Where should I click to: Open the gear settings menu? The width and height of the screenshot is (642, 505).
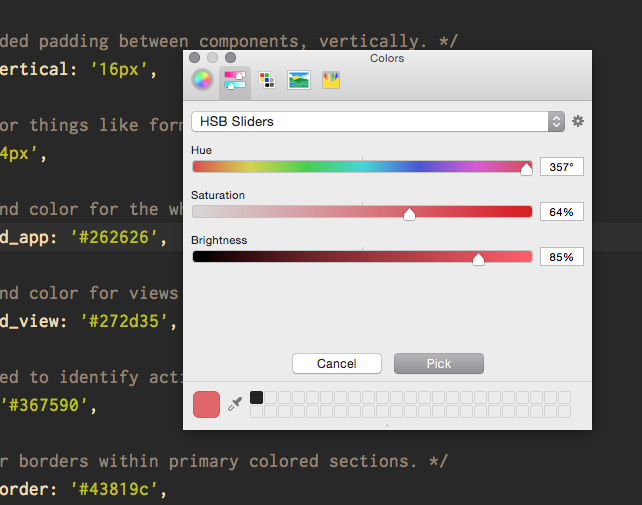(x=578, y=121)
